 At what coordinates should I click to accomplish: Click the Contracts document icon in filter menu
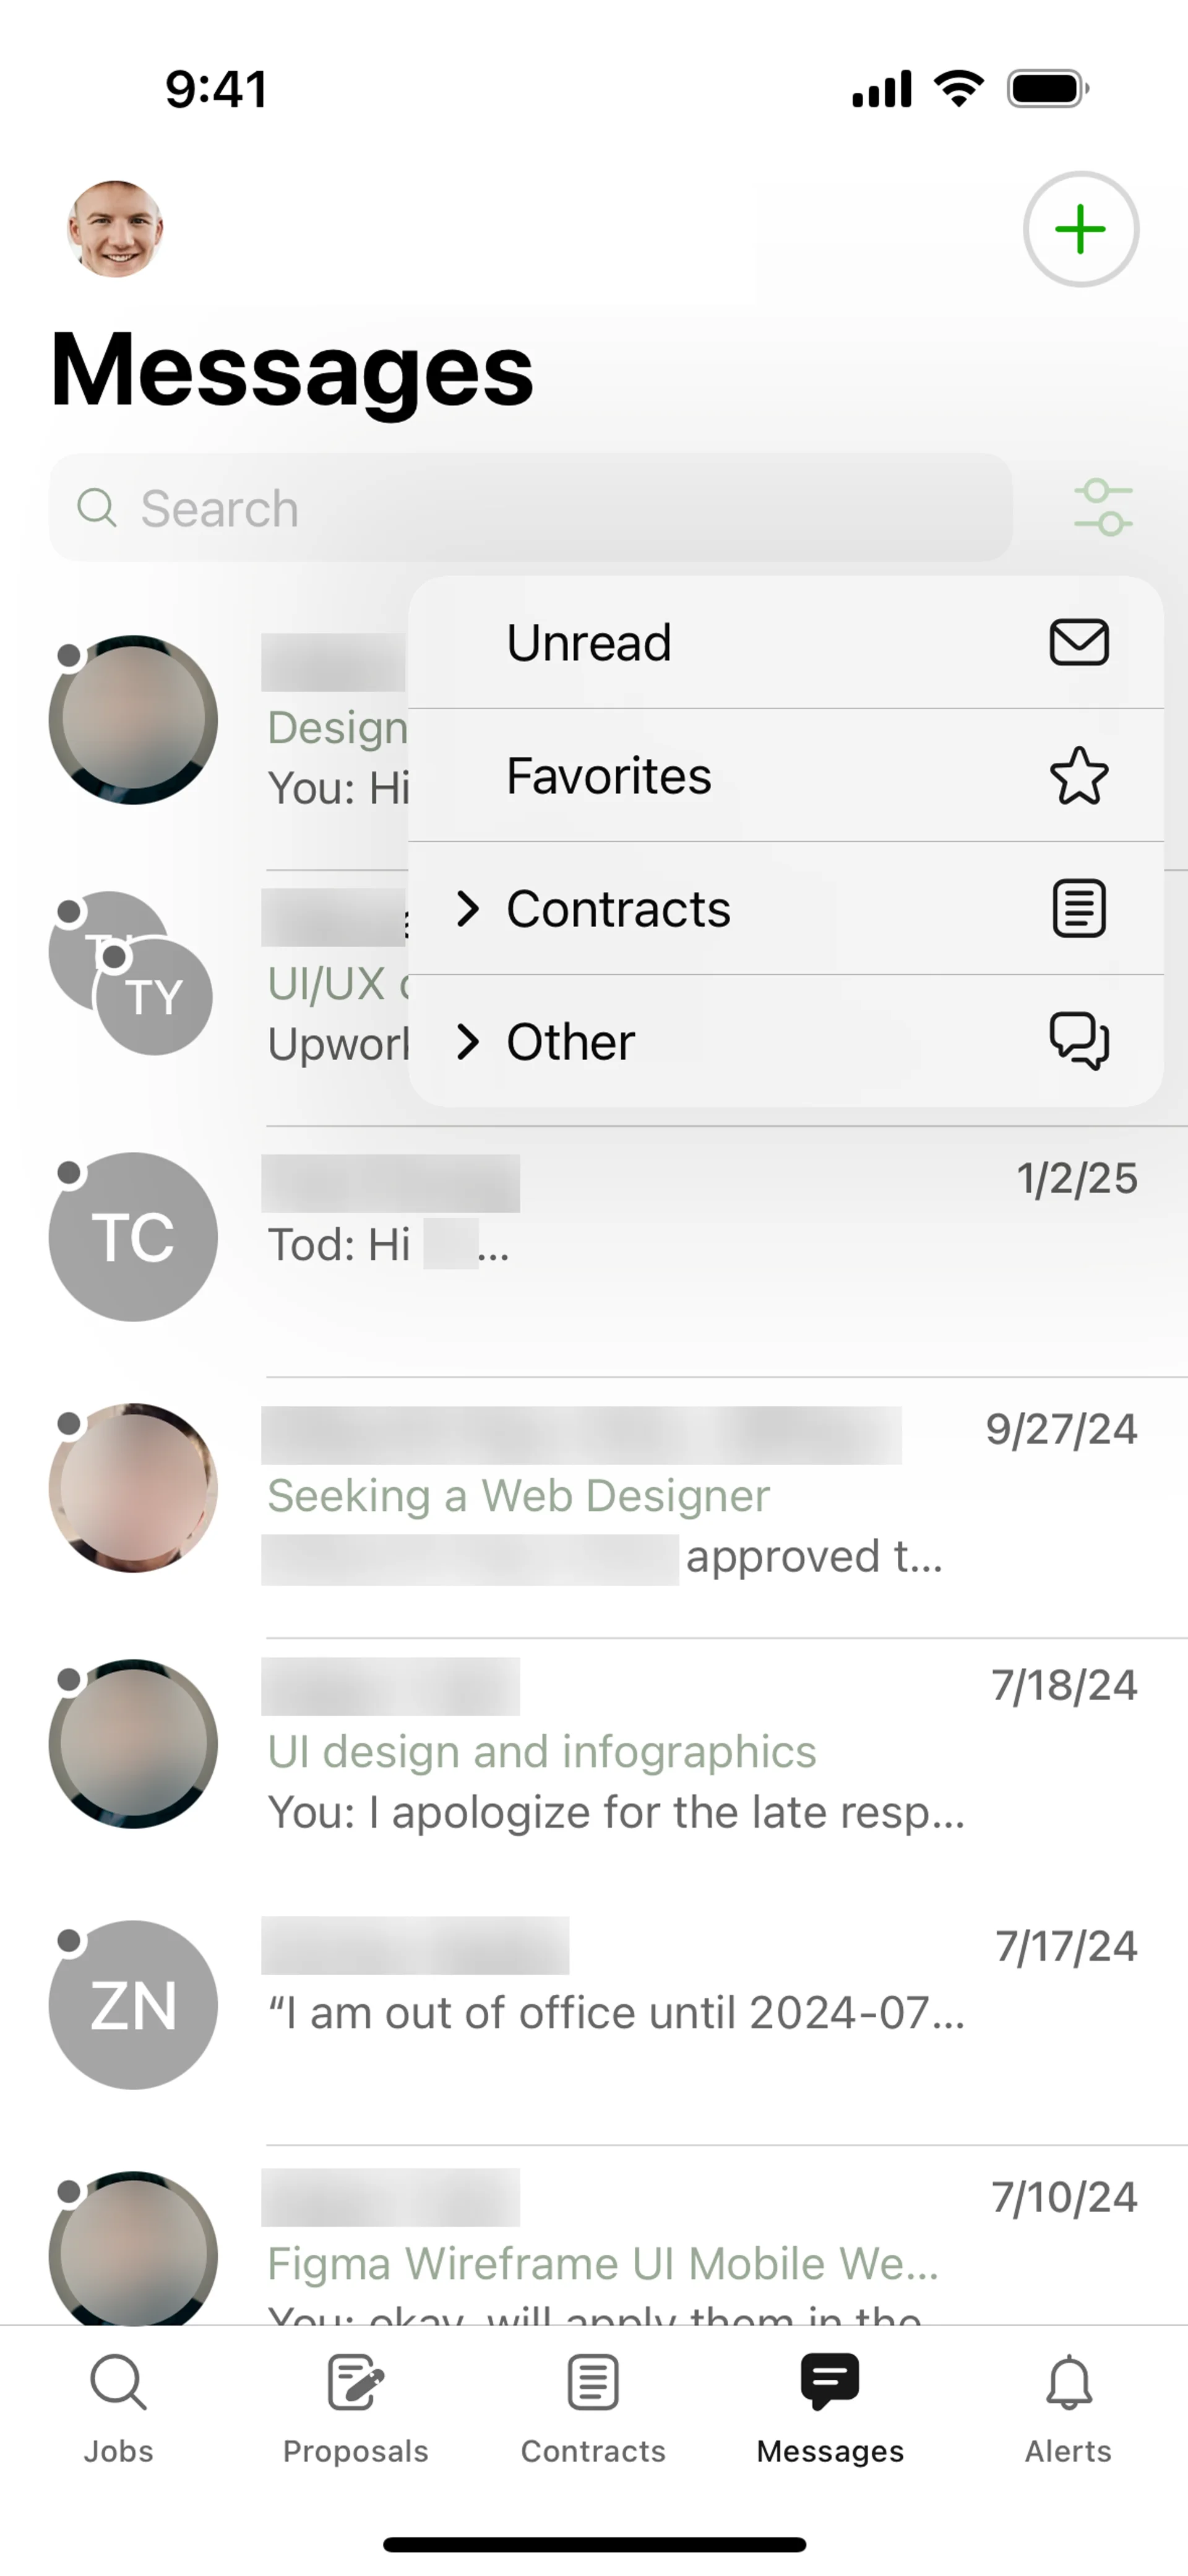tap(1078, 909)
